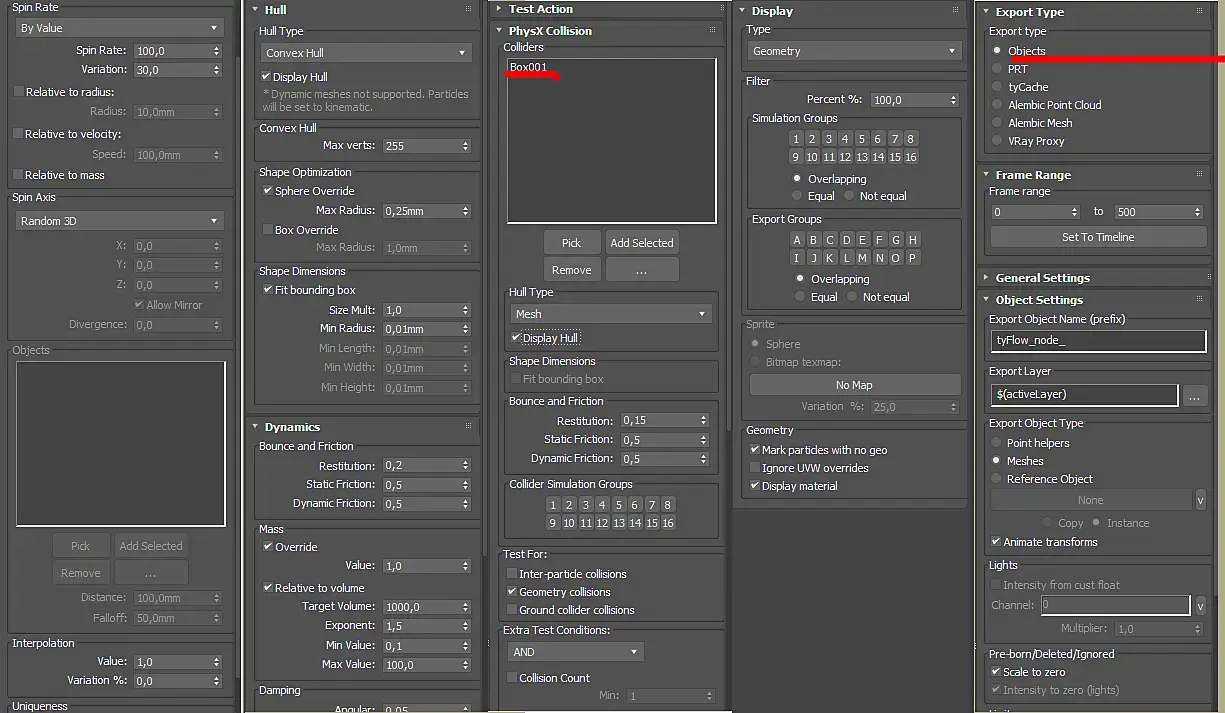The height and width of the screenshot is (713, 1225).
Task: Toggle Display Hull in PhysX Collision panel
Action: click(516, 338)
